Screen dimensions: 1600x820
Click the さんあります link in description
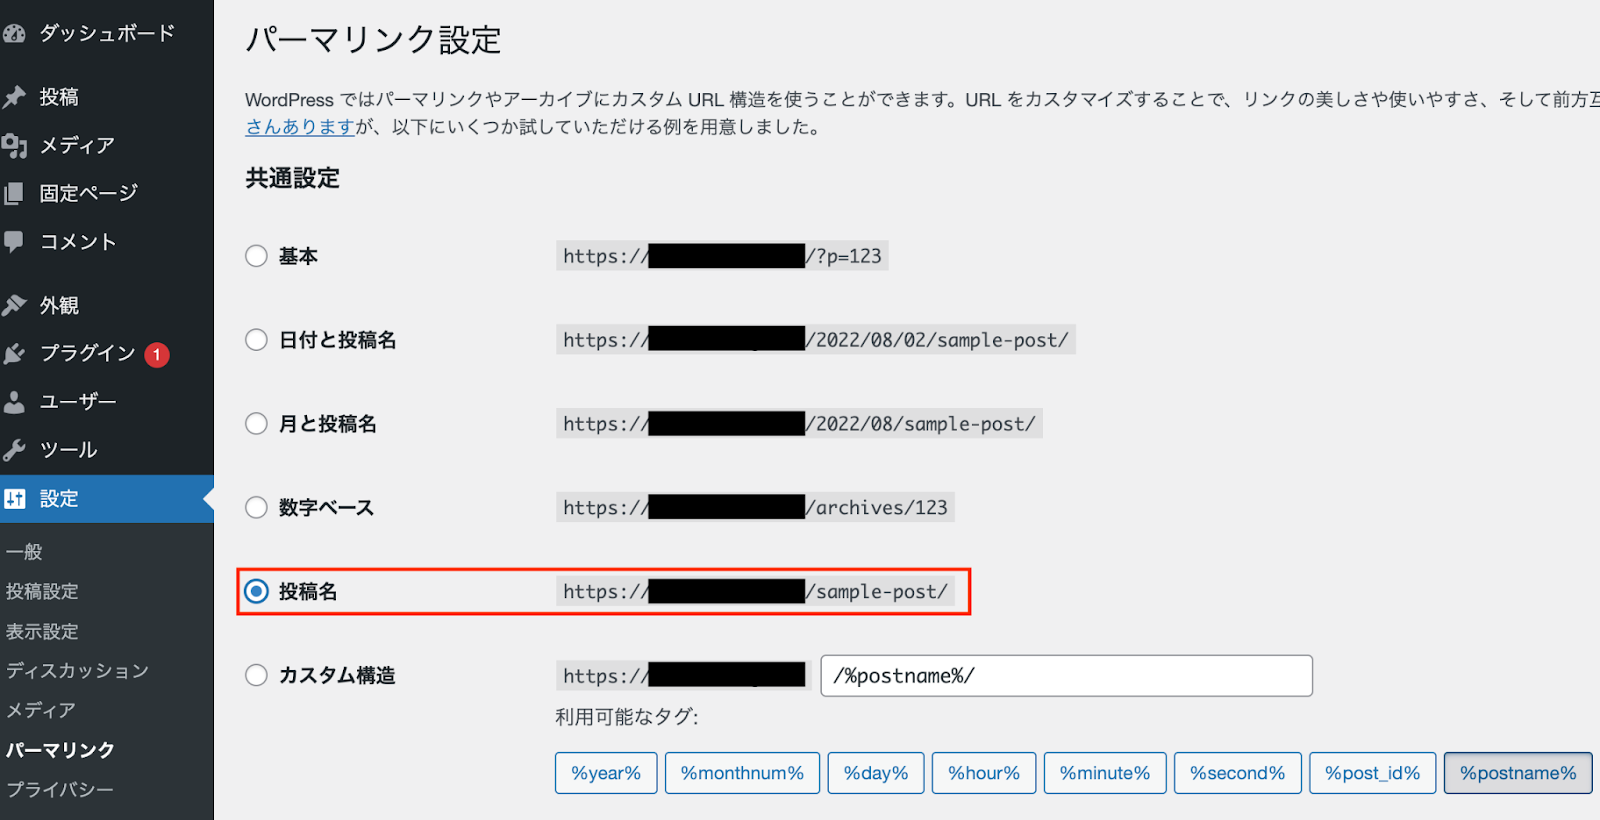point(300,127)
